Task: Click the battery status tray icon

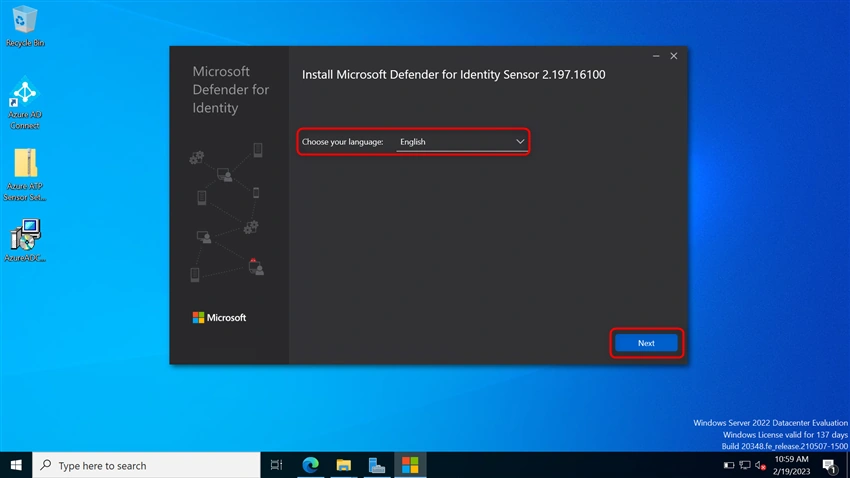Action: (x=729, y=465)
